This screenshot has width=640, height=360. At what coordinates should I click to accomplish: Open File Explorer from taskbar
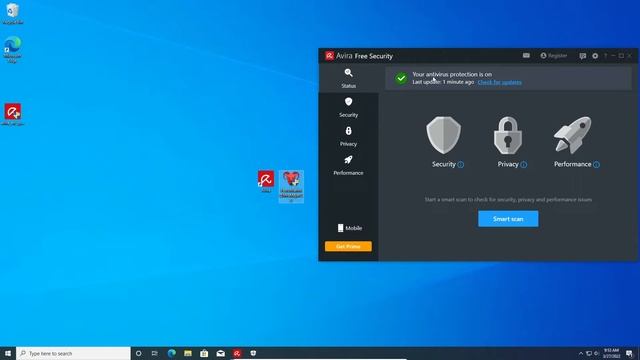click(x=188, y=353)
